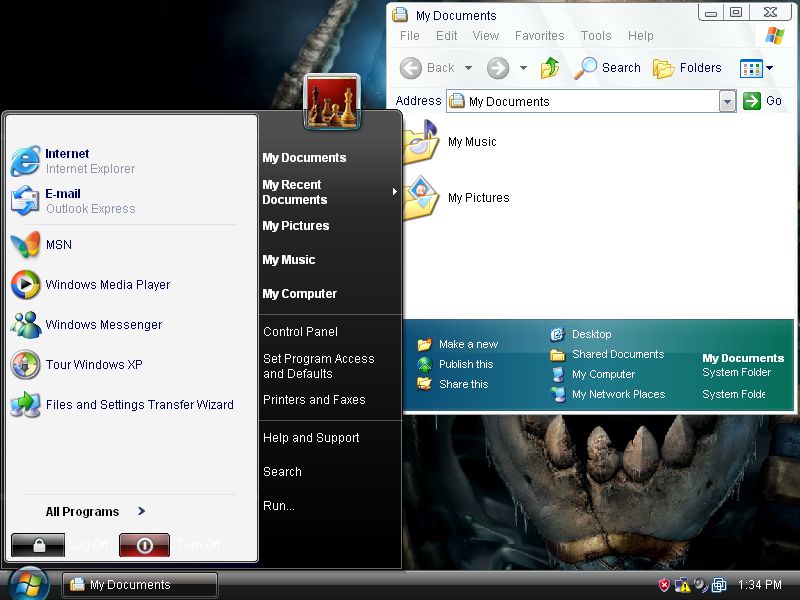Click My Documents taskbar button
Image resolution: width=800 pixels, height=600 pixels.
click(140, 585)
